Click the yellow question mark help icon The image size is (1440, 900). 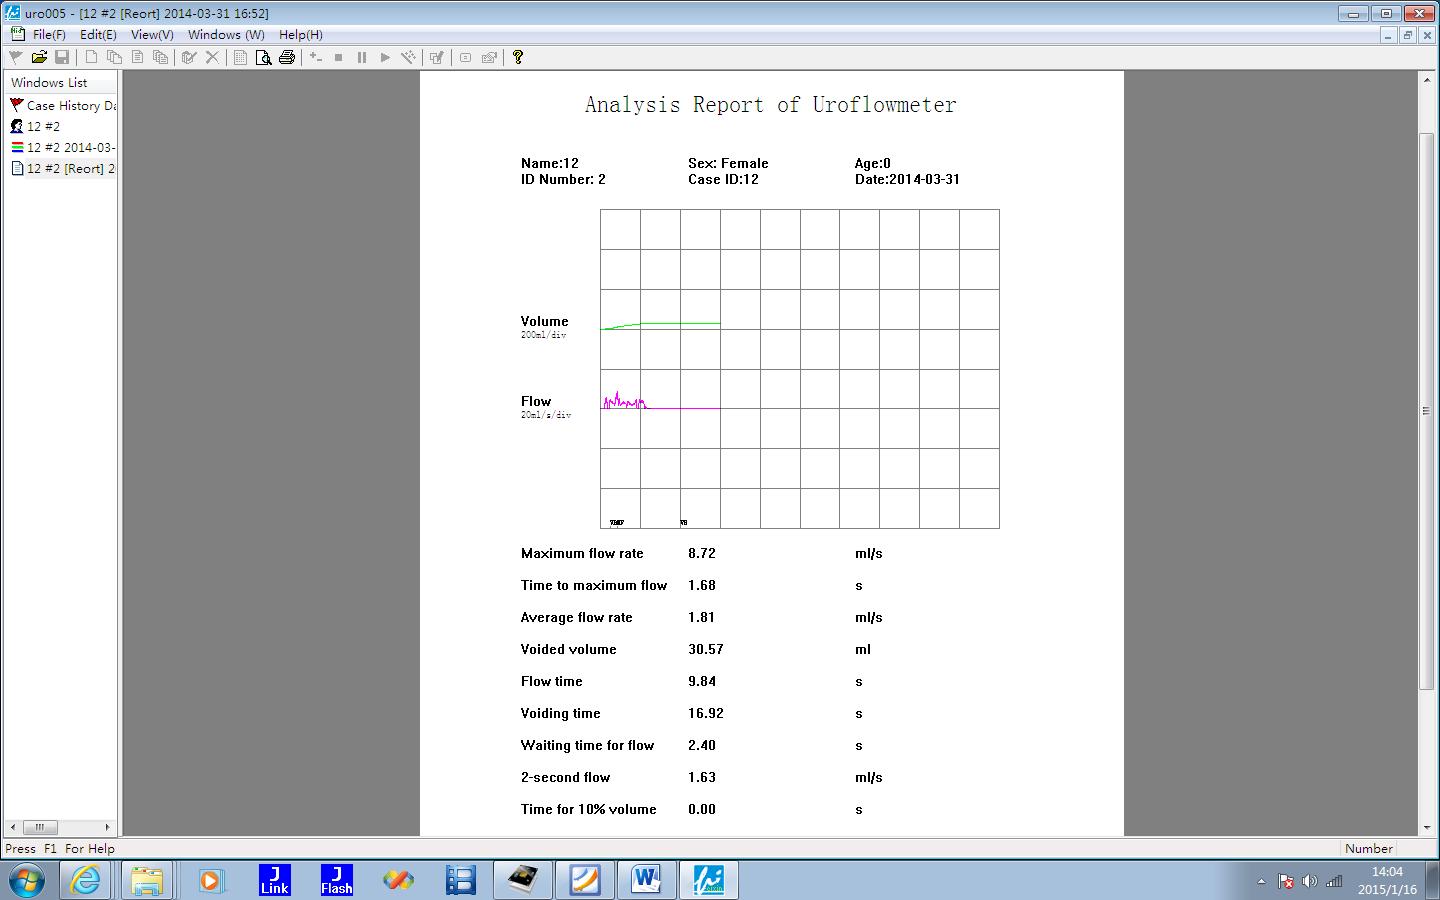518,58
